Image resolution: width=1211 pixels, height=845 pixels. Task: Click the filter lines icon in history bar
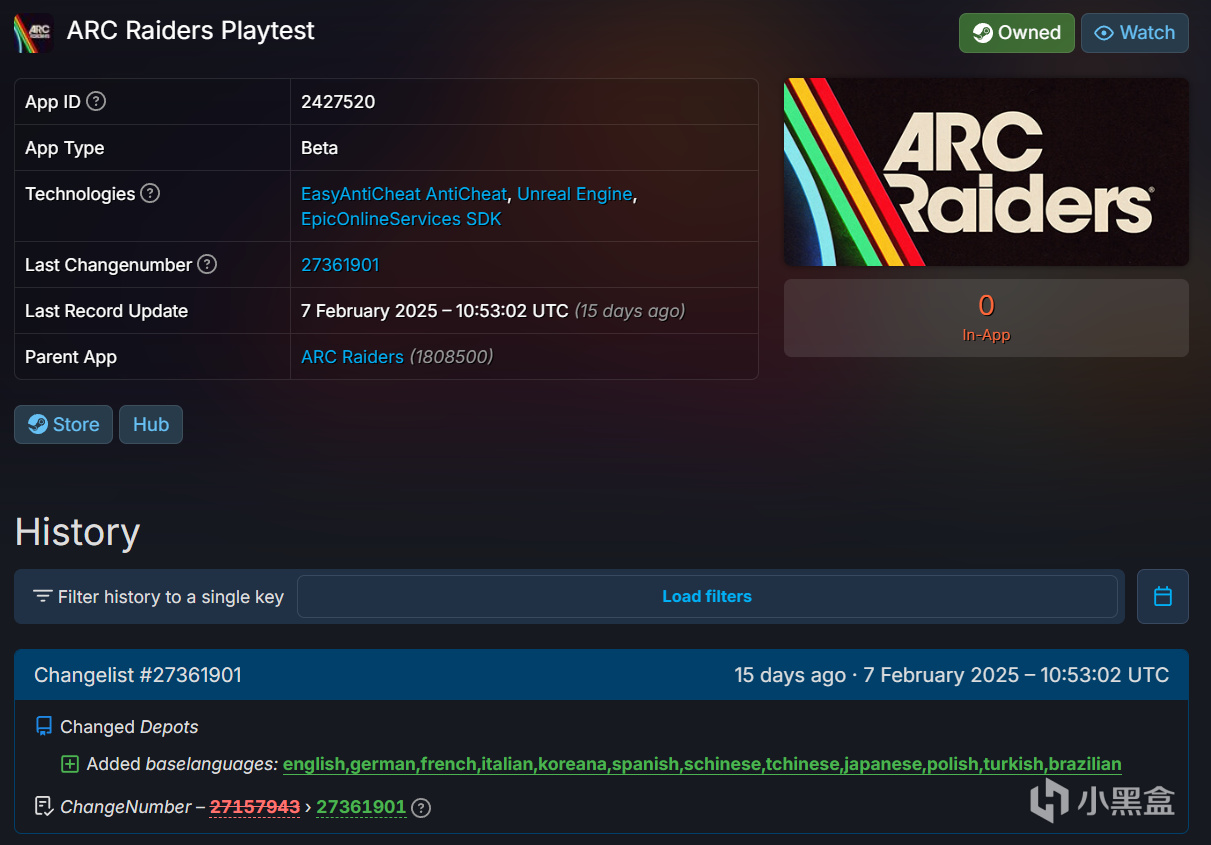tap(42, 596)
